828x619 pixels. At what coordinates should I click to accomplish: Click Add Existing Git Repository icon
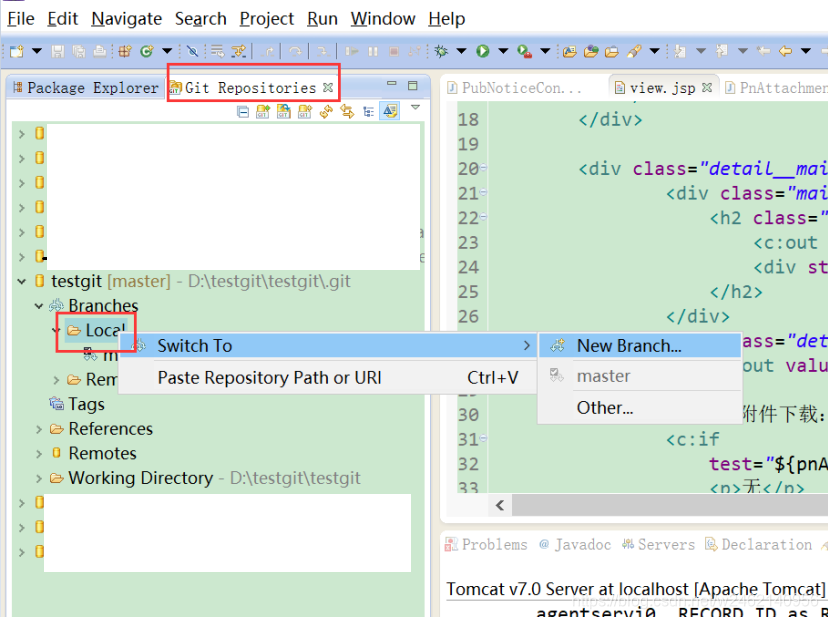pos(263,111)
